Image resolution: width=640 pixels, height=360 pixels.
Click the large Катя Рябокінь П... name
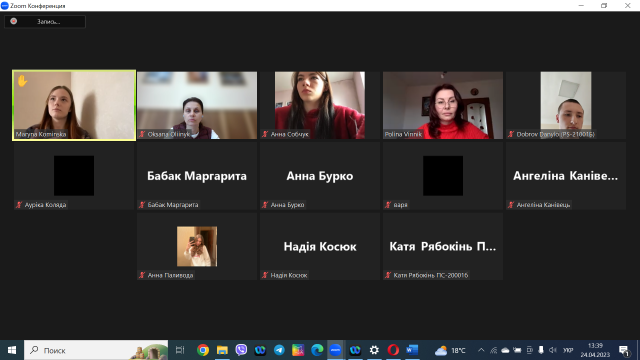[x=443, y=247]
